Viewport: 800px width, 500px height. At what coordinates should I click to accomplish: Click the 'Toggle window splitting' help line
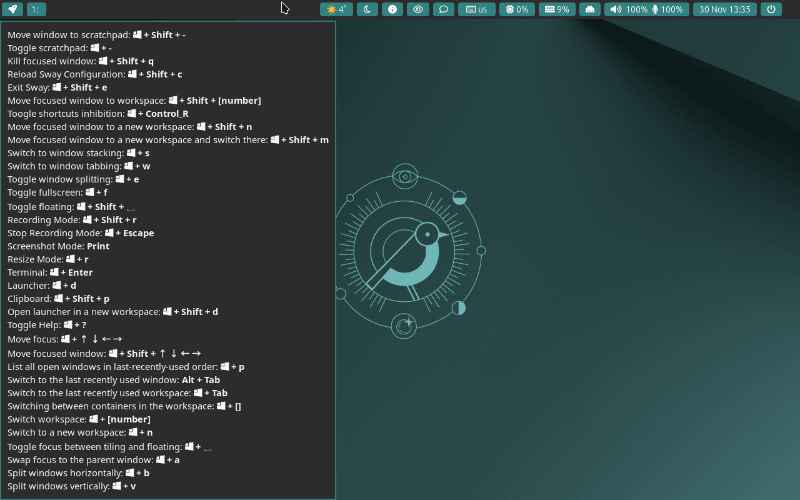73,180
